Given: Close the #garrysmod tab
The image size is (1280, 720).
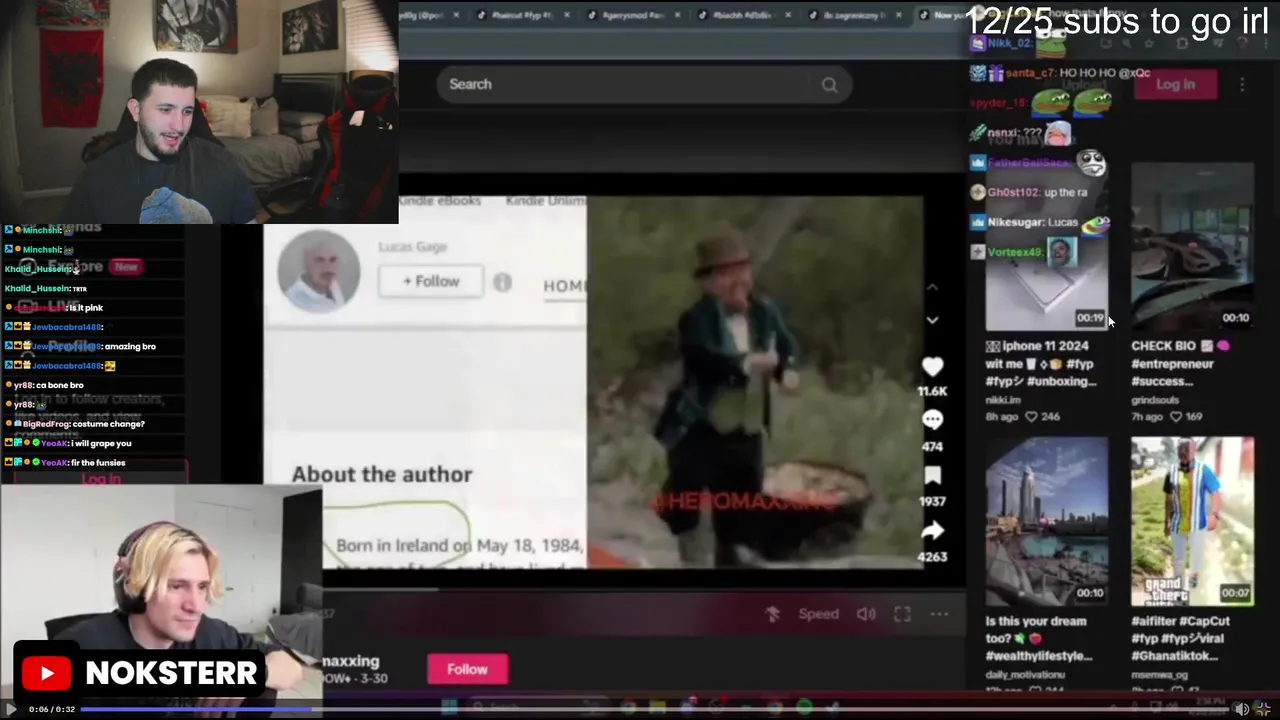Looking at the screenshot, I should (677, 15).
